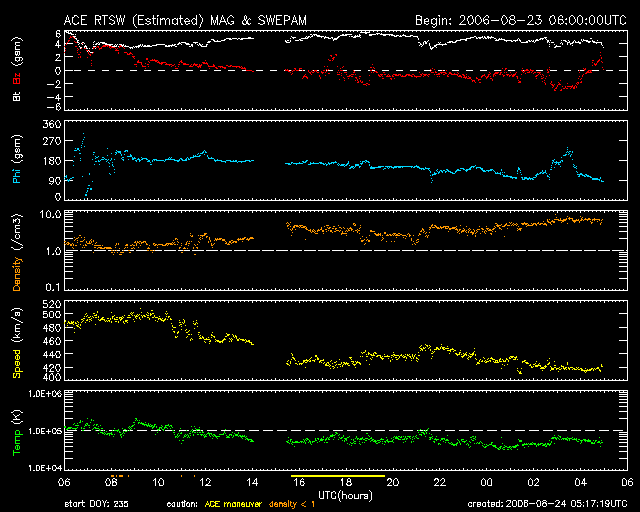Click the "440" speed tick label
640x512 pixels.
52,354
